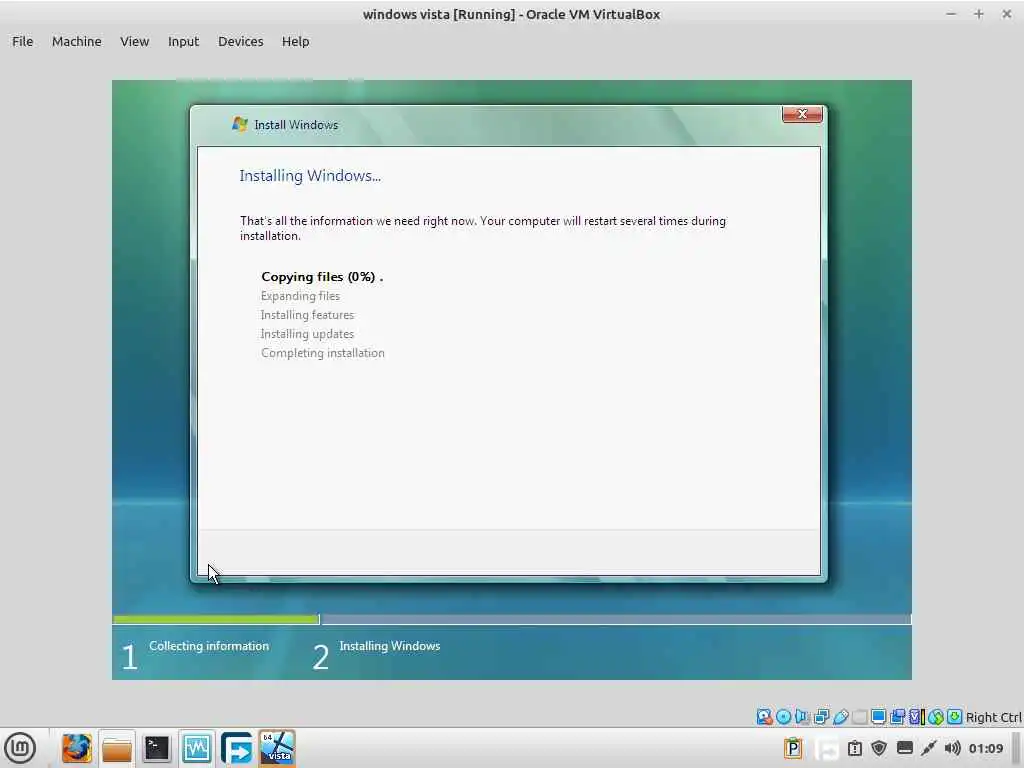Open the Linux Mint start menu
Image resolution: width=1024 pixels, height=768 pixels.
[20, 748]
